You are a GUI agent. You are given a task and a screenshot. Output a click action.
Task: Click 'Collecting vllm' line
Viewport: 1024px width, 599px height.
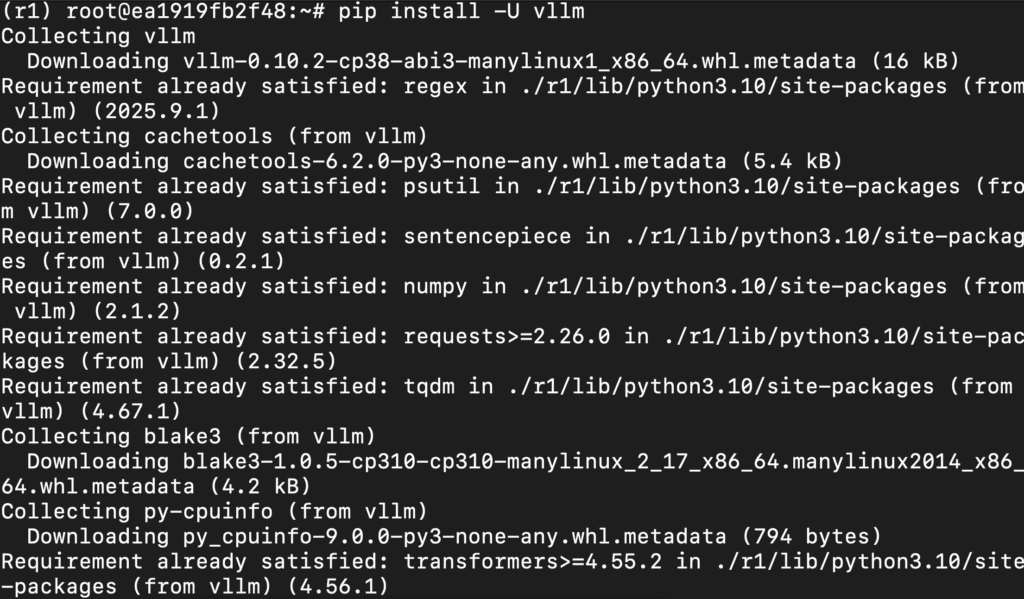pyautogui.click(x=98, y=36)
